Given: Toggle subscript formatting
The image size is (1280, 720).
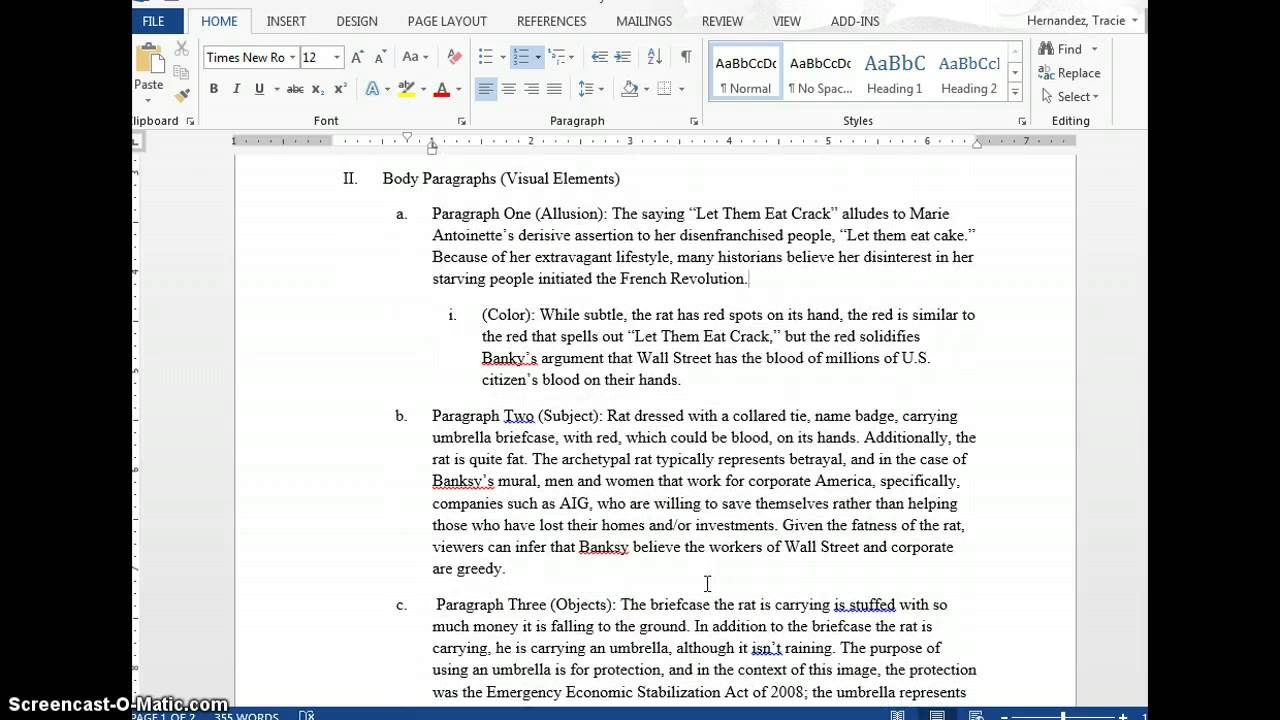Looking at the screenshot, I should click(318, 89).
